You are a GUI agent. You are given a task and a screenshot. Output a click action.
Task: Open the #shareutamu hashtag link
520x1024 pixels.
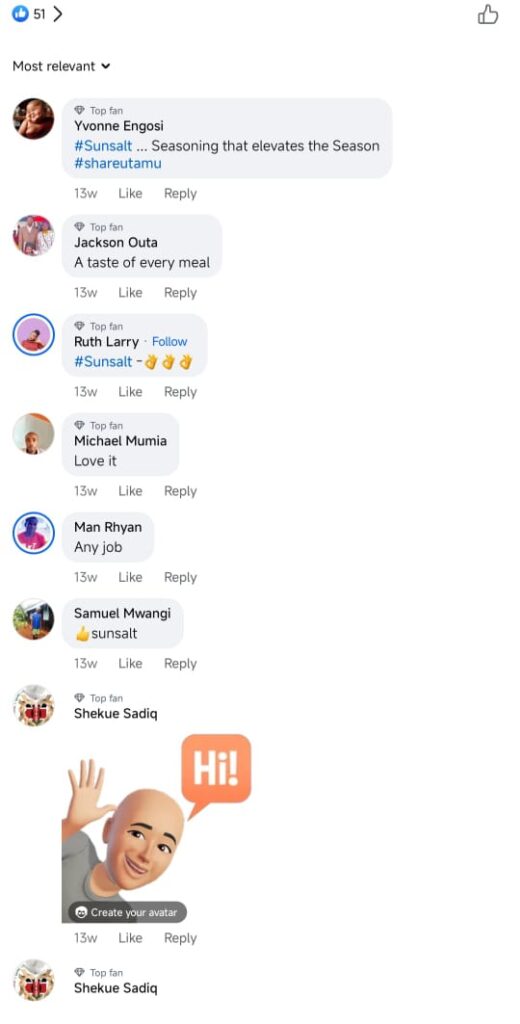click(x=118, y=163)
